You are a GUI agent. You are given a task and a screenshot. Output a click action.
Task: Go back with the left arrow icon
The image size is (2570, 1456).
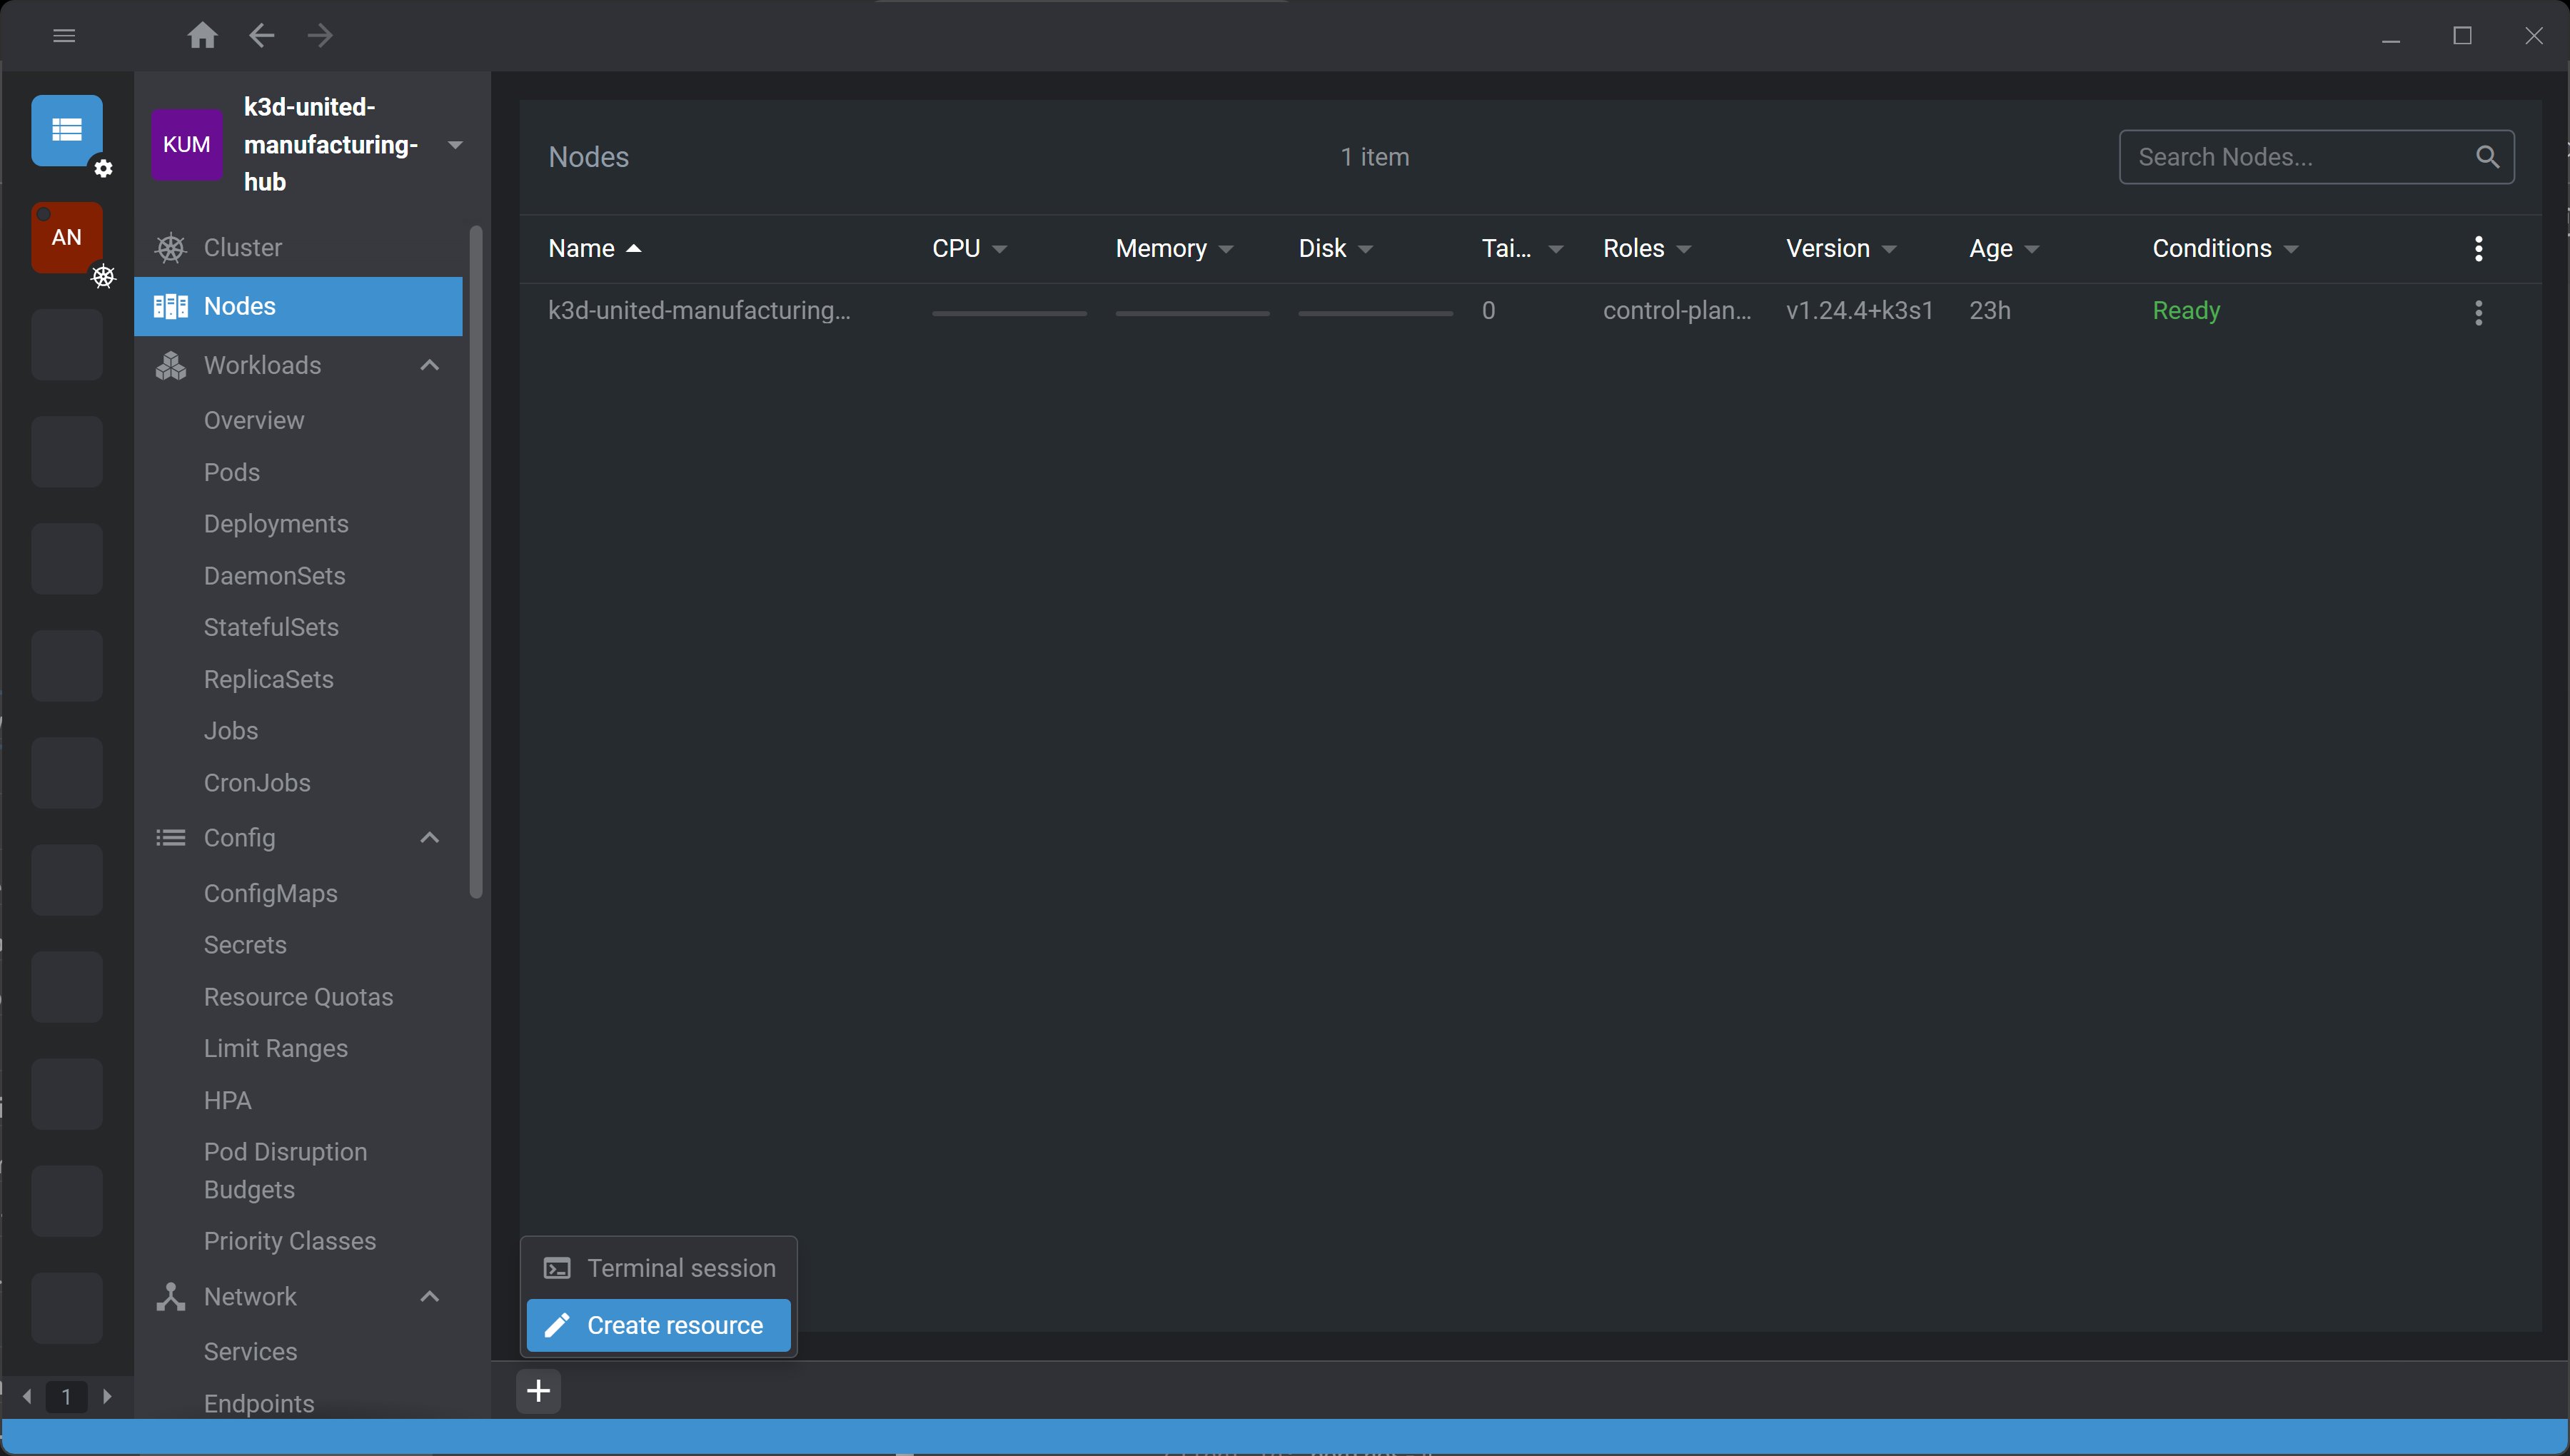click(262, 36)
